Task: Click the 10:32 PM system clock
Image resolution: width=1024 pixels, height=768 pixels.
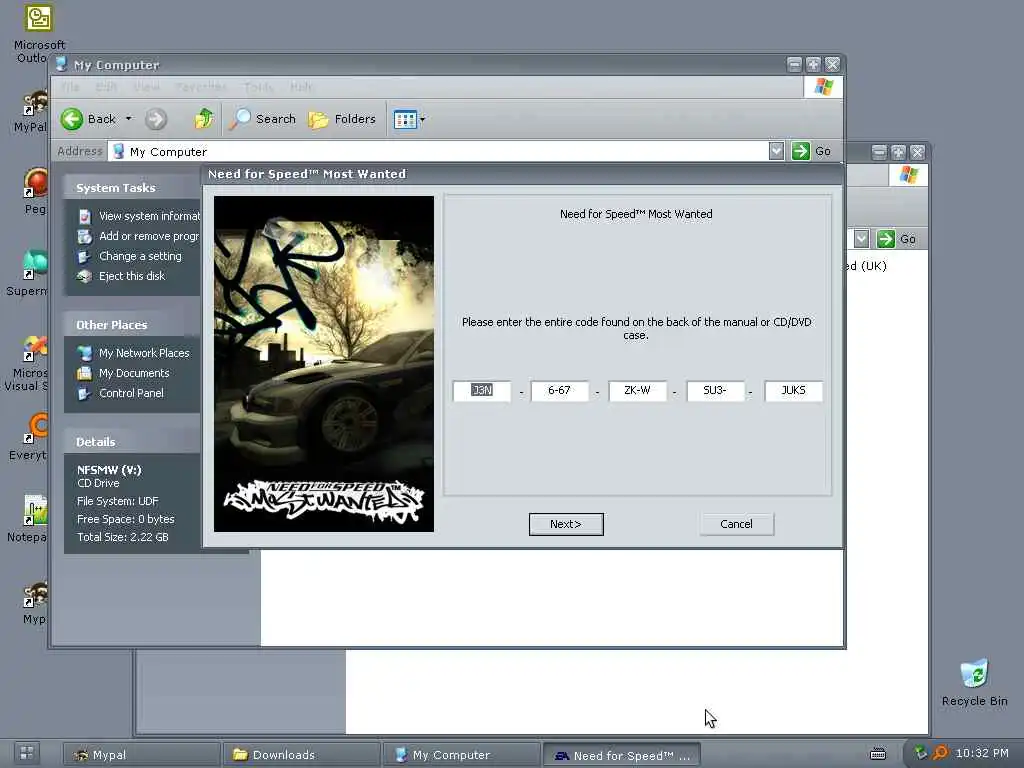Action: [982, 753]
